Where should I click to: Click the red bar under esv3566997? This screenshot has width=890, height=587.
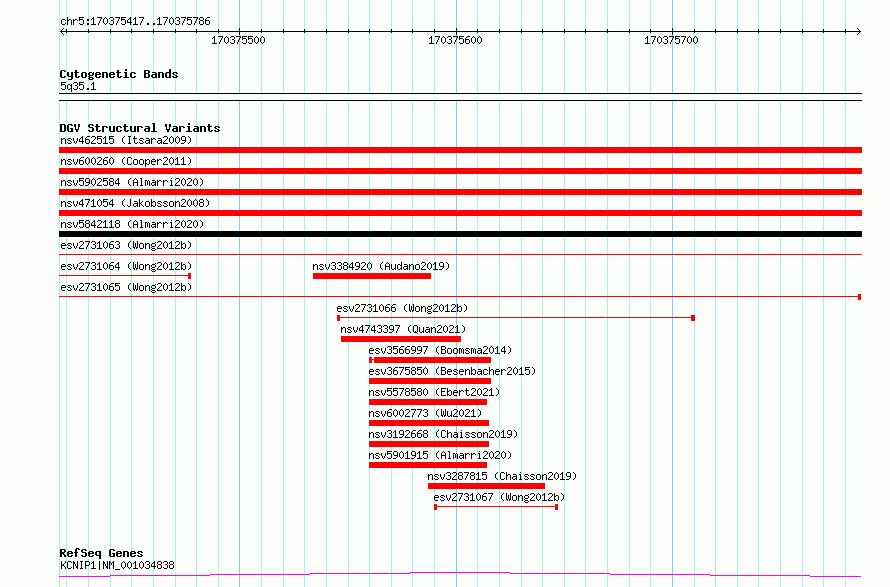click(x=430, y=360)
